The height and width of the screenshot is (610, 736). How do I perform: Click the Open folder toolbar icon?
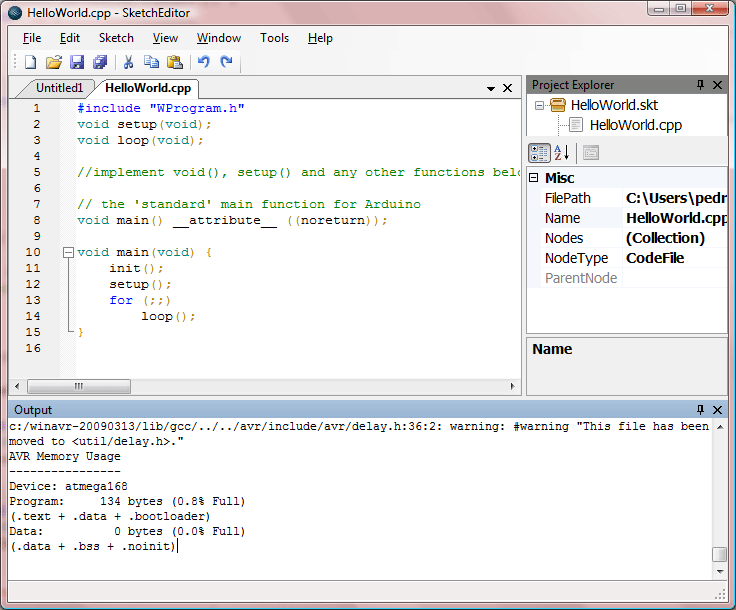54,62
